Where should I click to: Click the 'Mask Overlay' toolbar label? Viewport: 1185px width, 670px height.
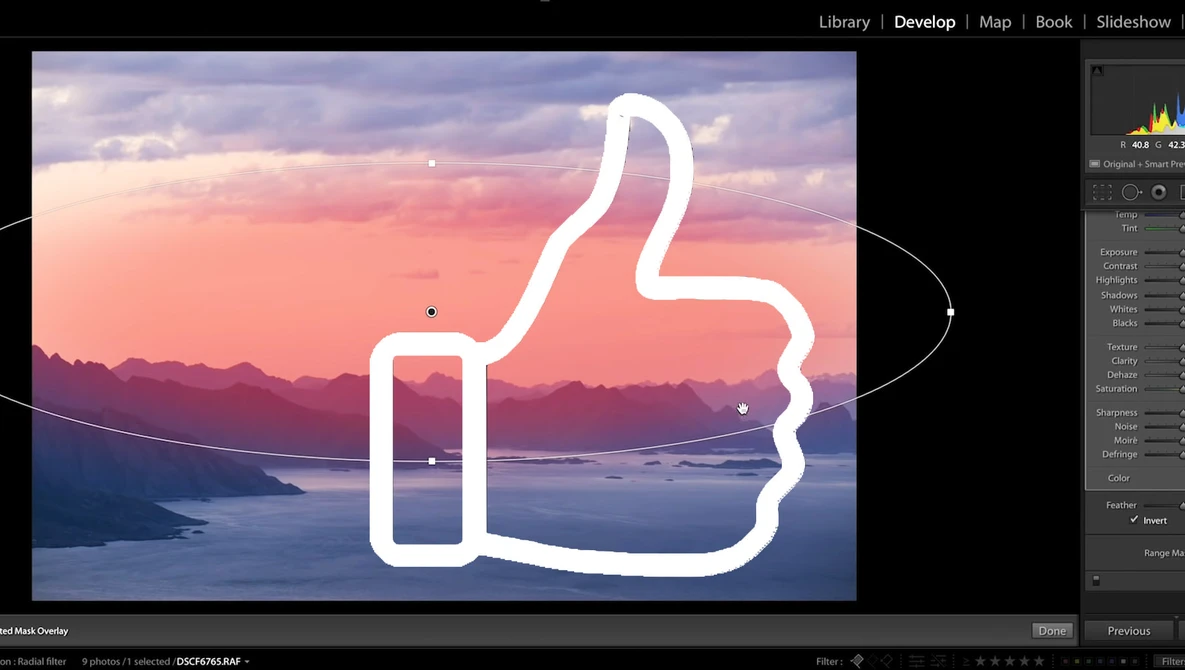point(41,631)
